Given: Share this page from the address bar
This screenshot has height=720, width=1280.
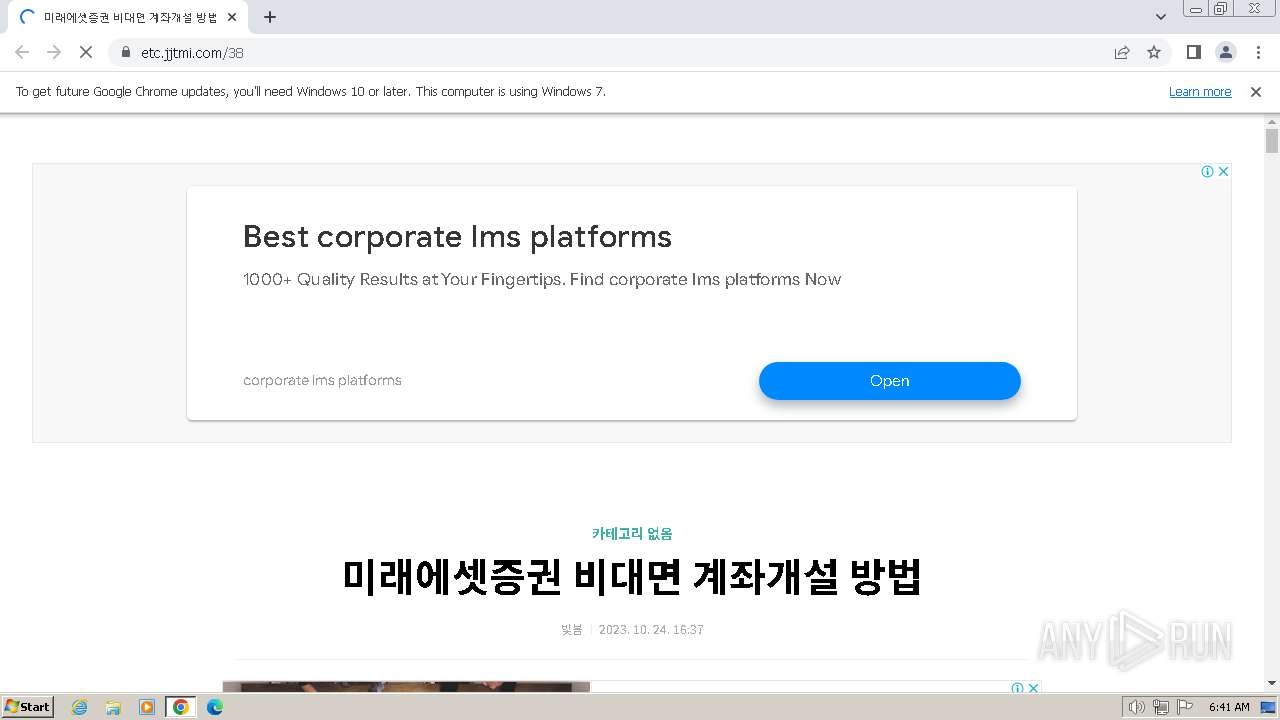Looking at the screenshot, I should click(1122, 52).
